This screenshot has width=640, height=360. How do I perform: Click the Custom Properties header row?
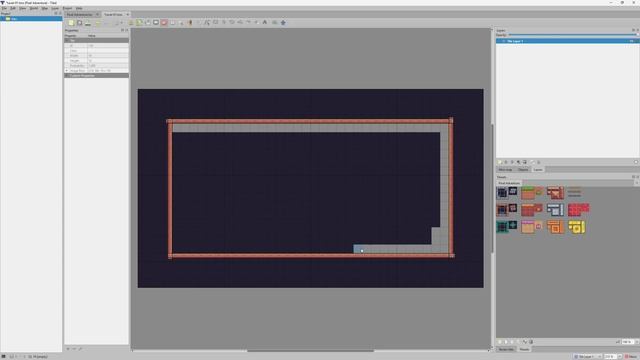pyautogui.click(x=96, y=76)
